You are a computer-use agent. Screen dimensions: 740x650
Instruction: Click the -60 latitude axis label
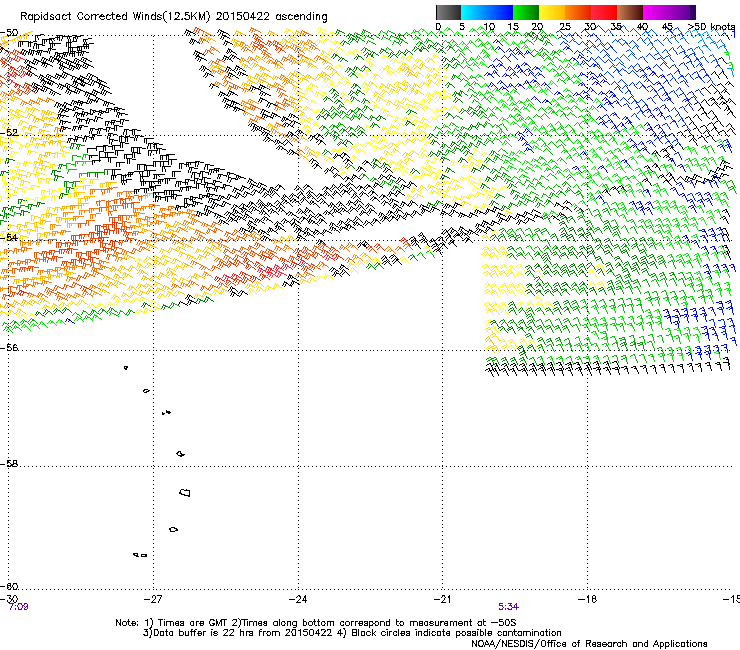9,586
